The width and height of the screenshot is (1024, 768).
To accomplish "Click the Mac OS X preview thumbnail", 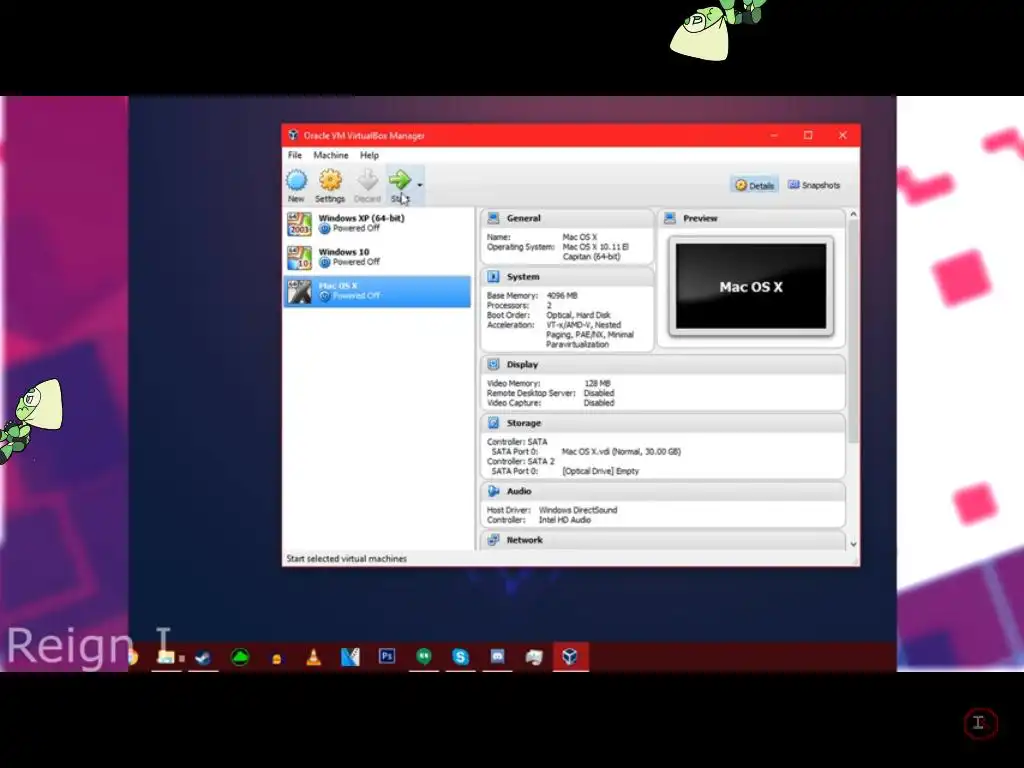I will (751, 286).
